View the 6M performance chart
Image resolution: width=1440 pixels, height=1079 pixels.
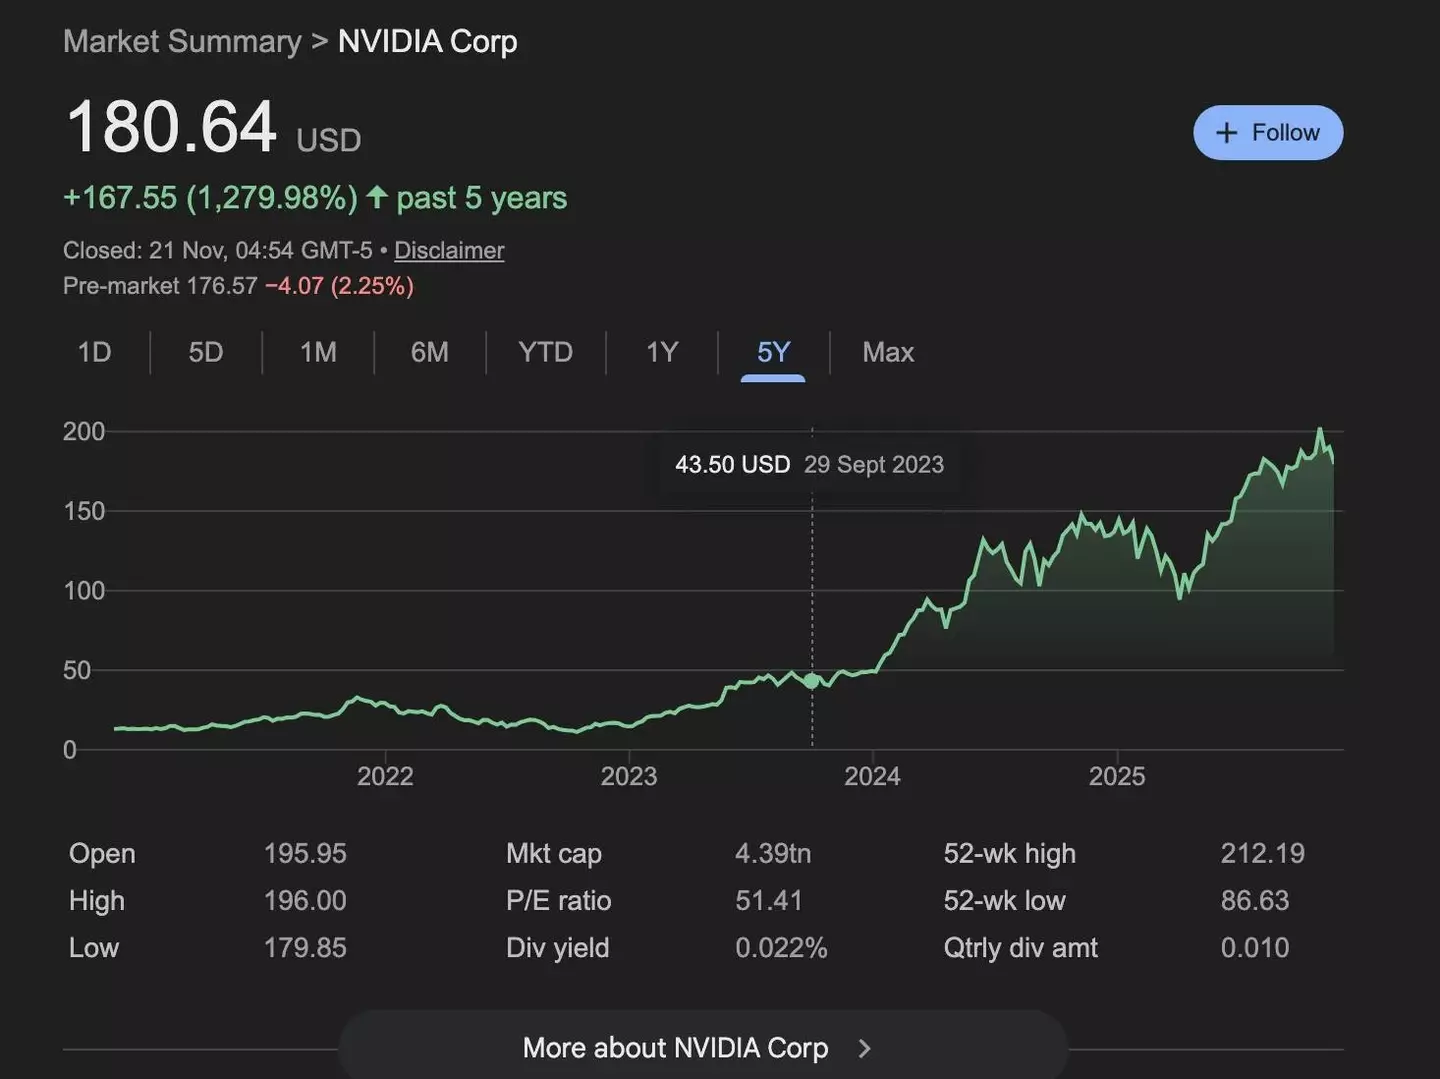click(429, 352)
